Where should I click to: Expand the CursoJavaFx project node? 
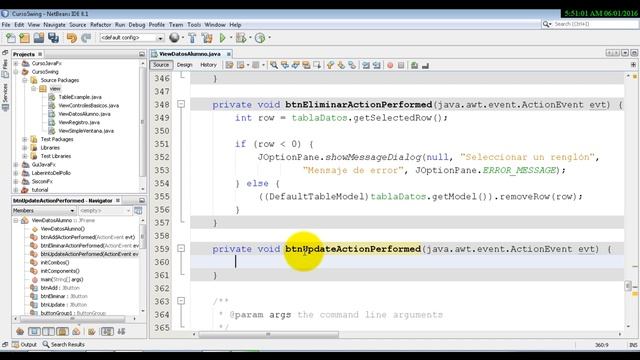[16, 63]
